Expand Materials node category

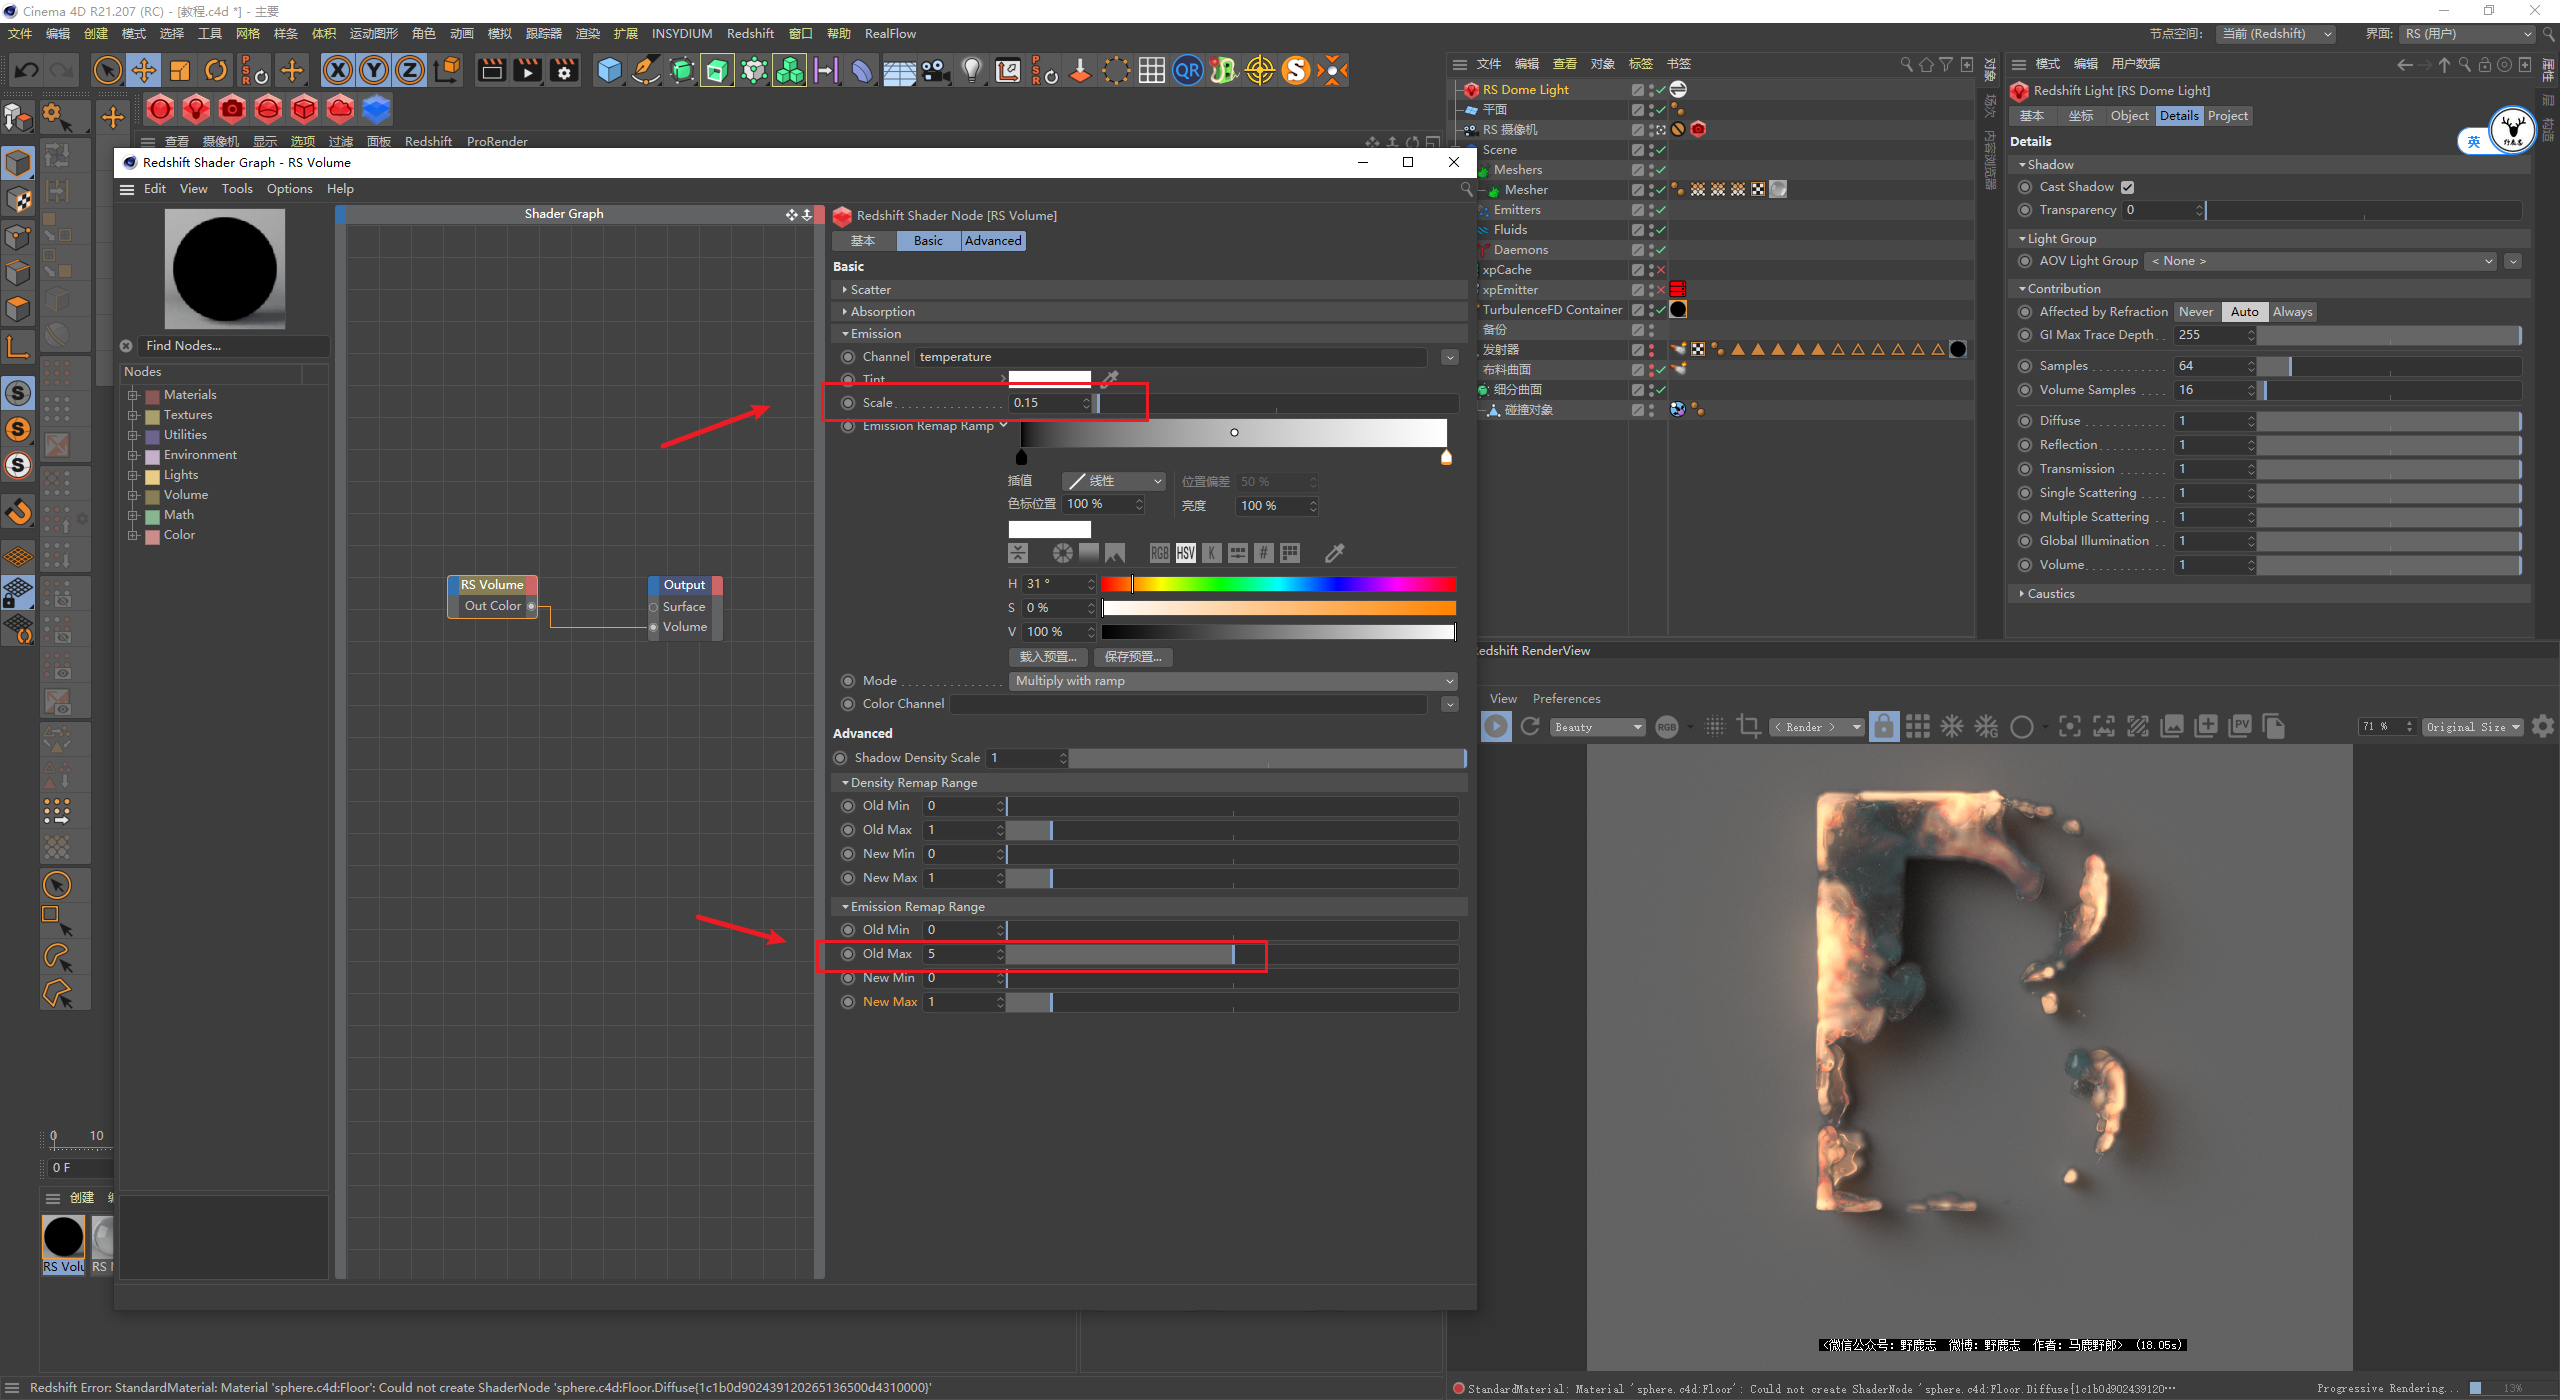coord(133,395)
